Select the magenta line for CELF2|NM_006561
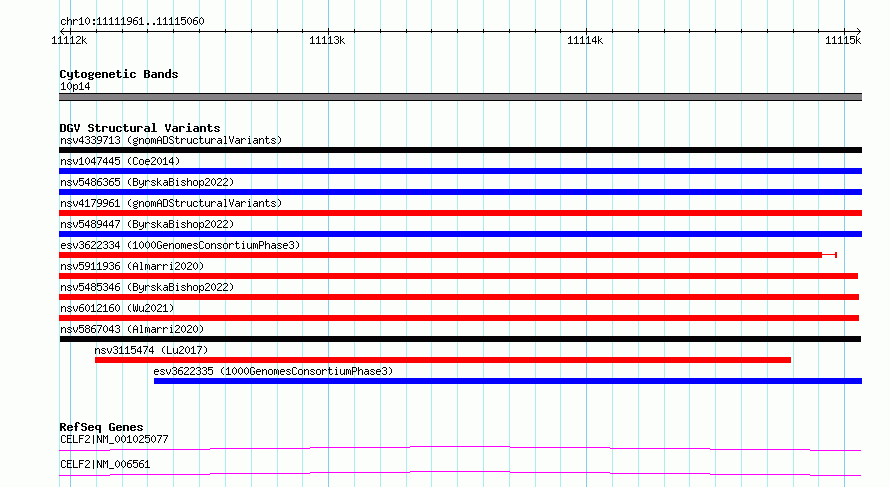This screenshot has width=890, height=487. coord(460,473)
